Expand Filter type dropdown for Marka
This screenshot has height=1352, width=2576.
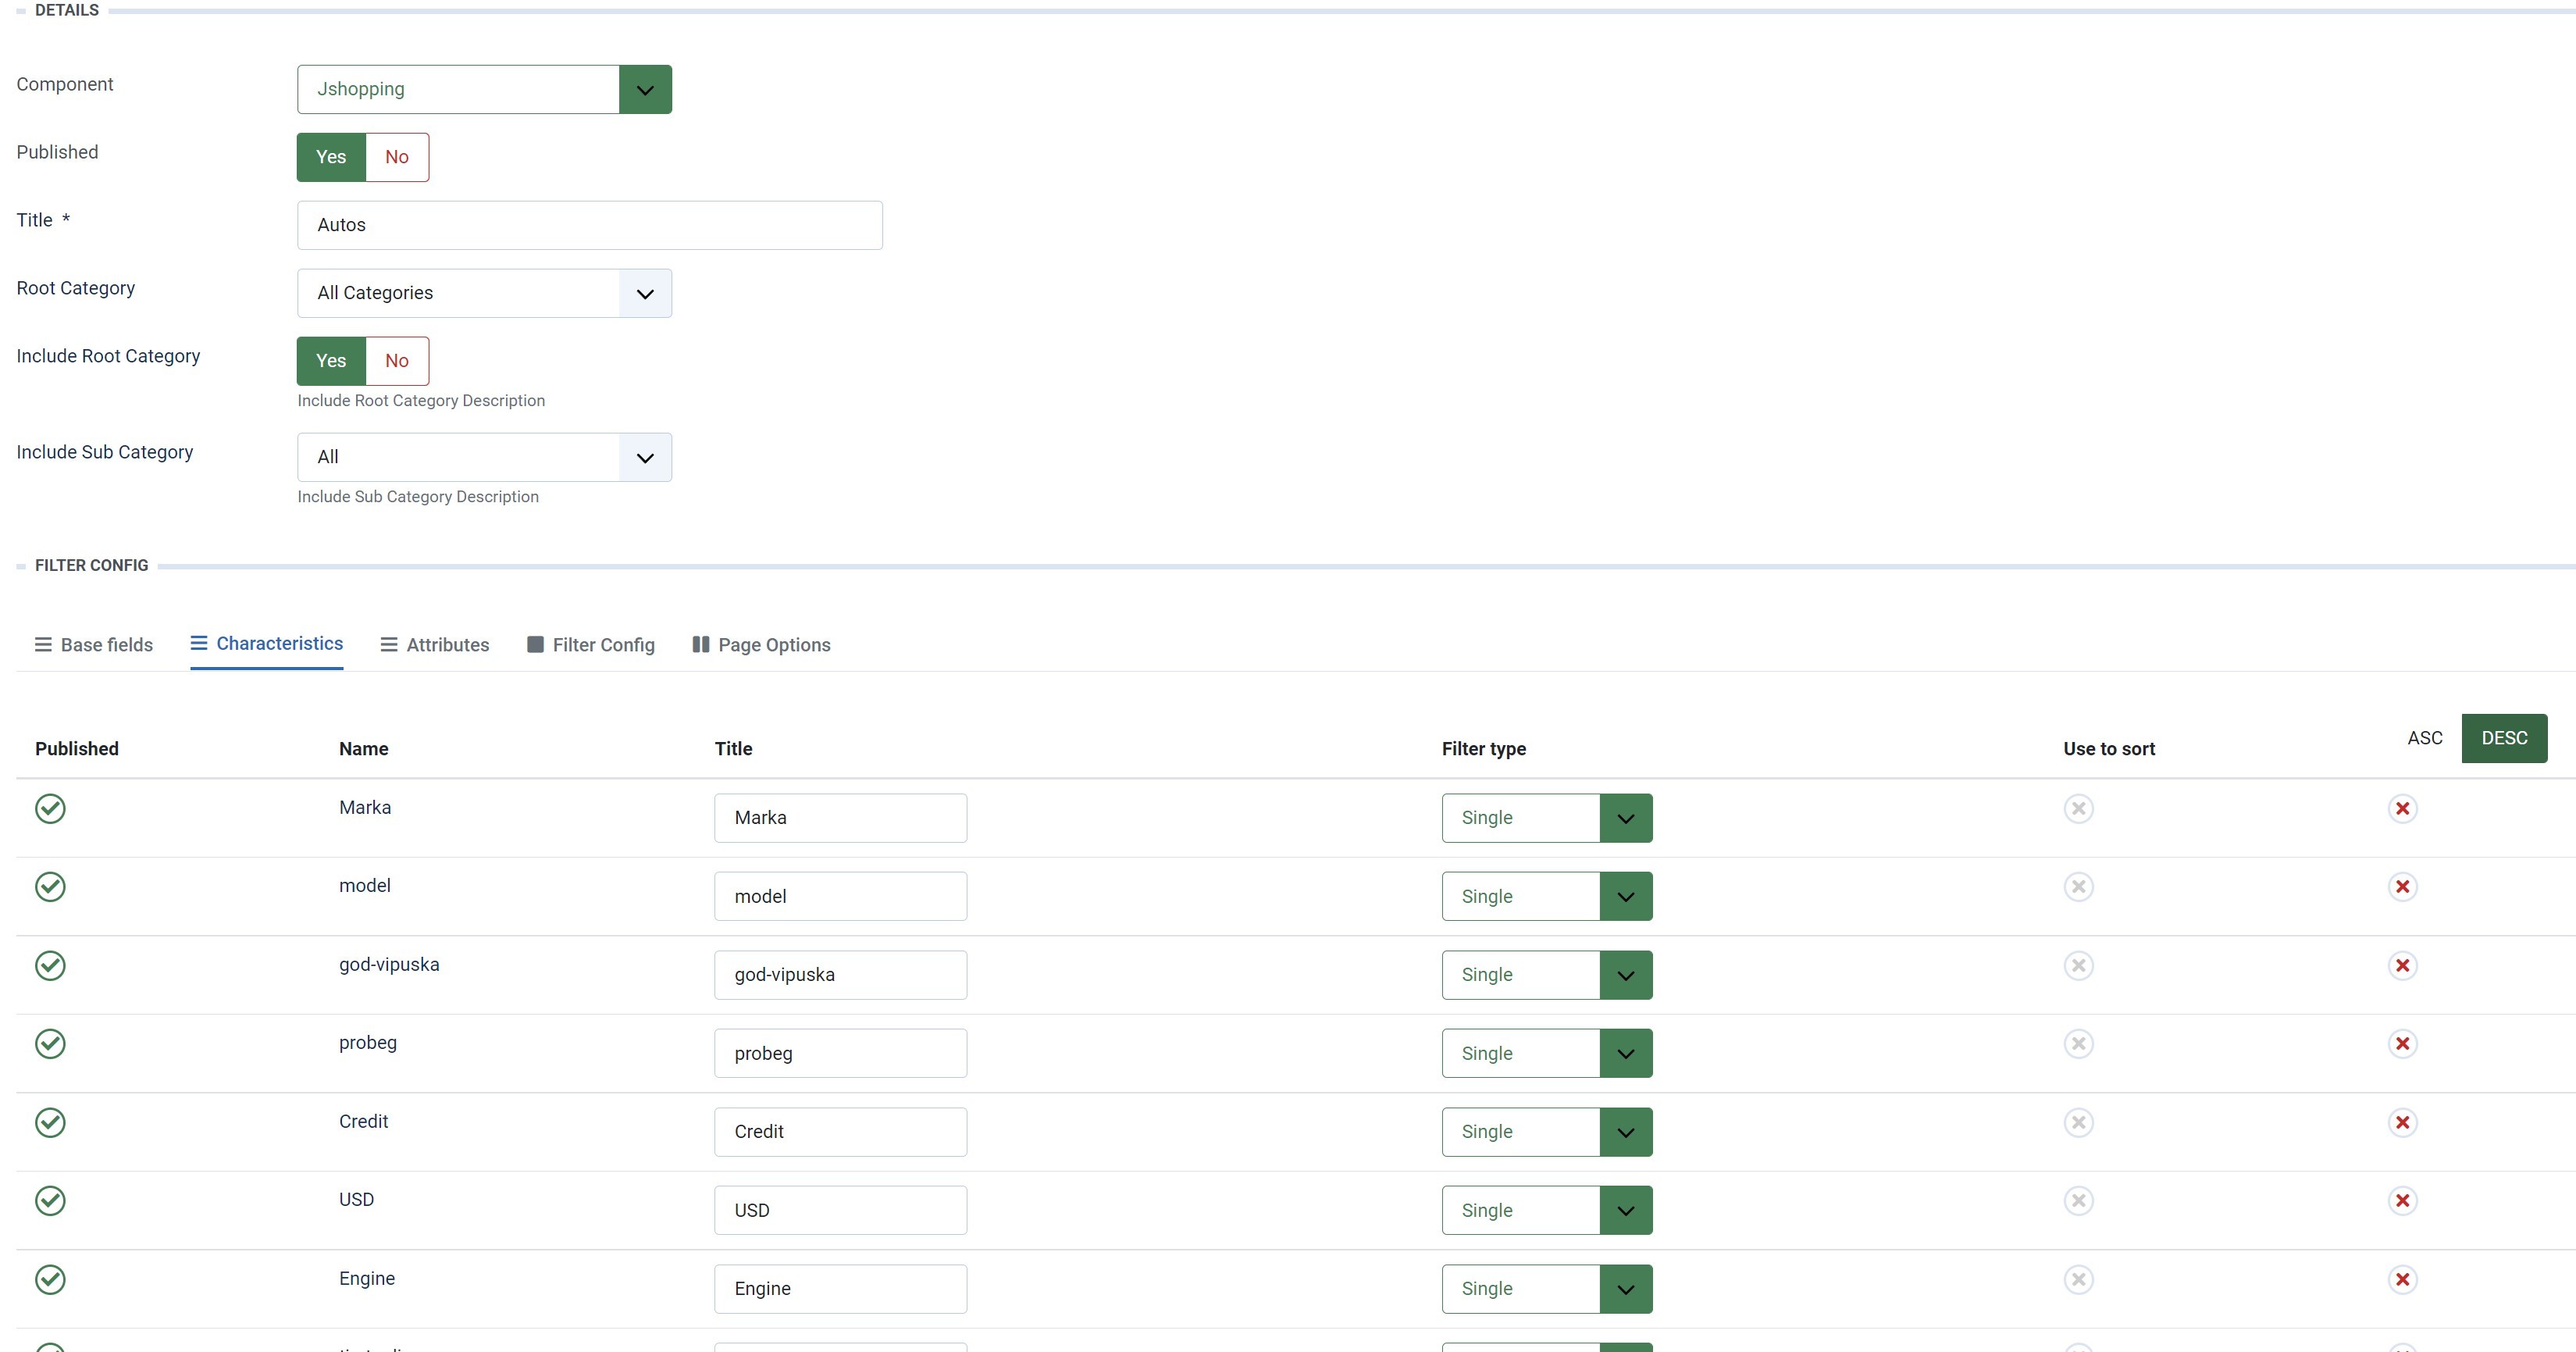coord(1546,818)
